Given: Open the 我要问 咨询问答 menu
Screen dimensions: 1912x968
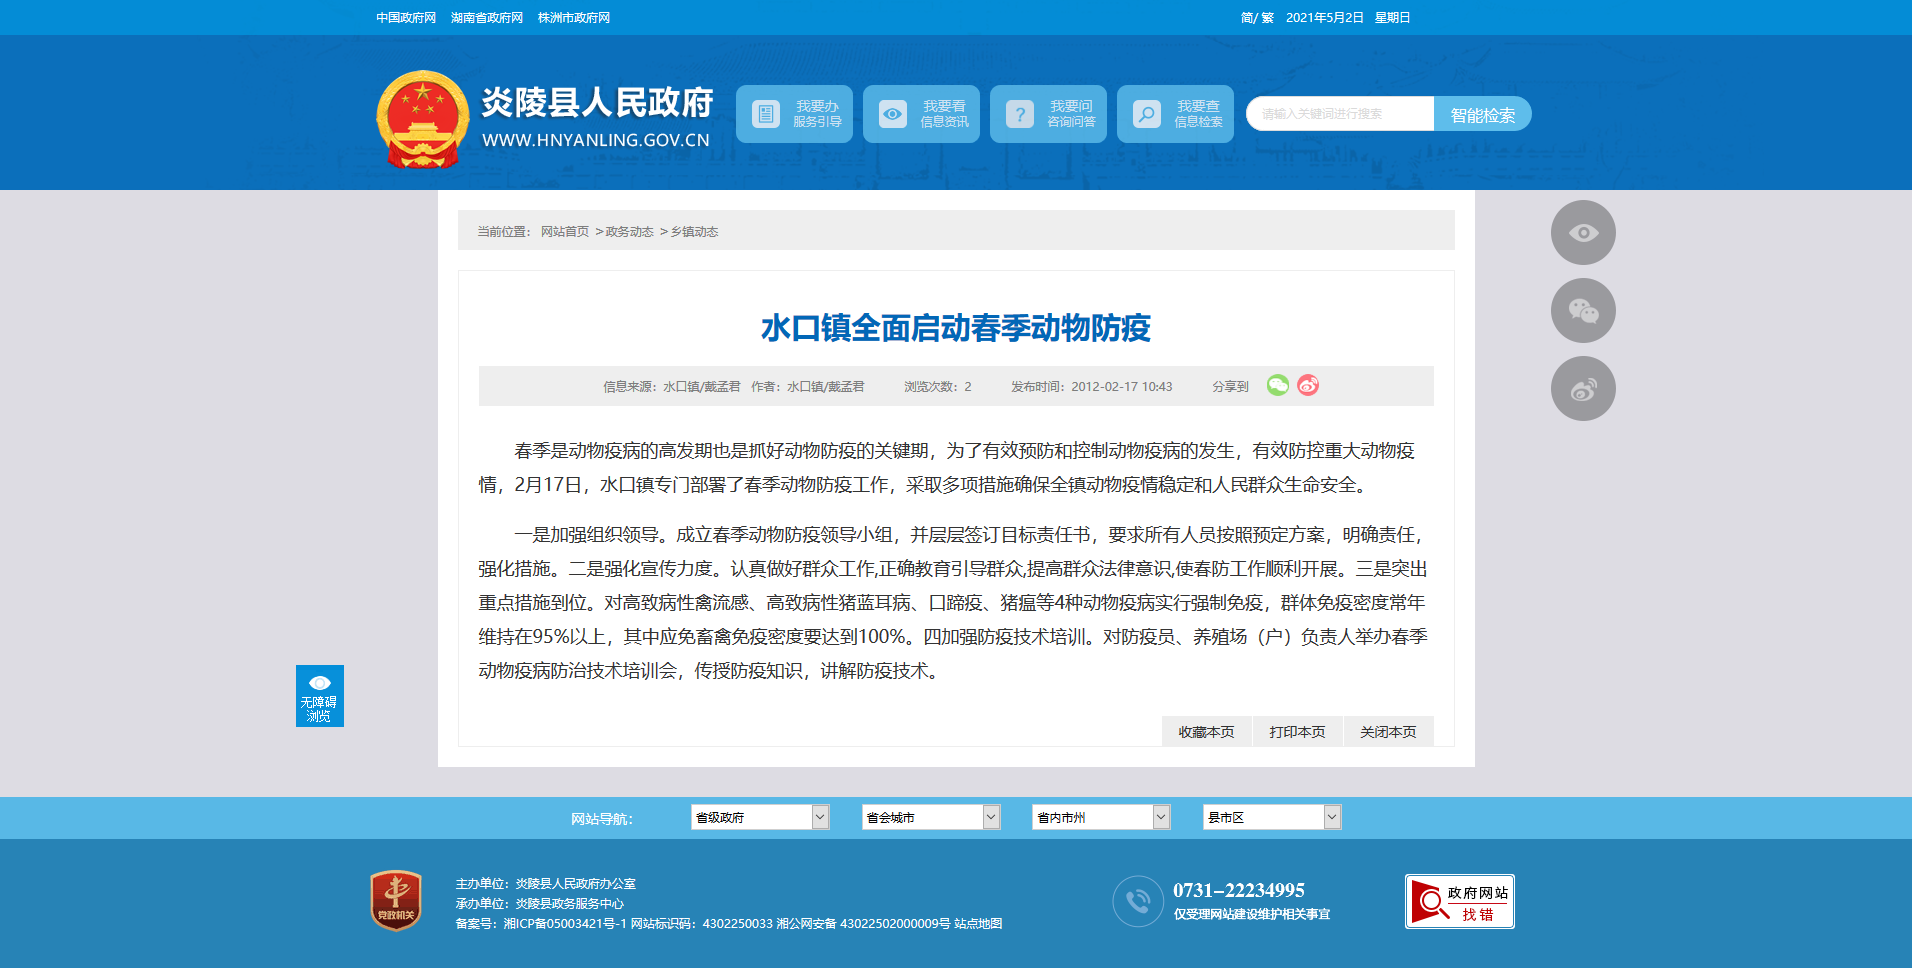Looking at the screenshot, I should [1048, 114].
